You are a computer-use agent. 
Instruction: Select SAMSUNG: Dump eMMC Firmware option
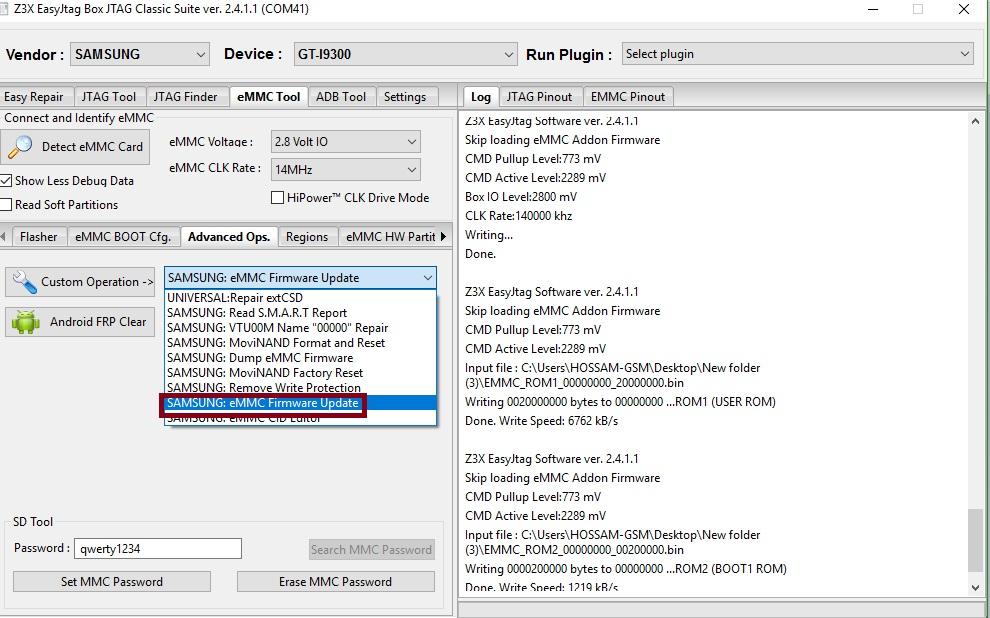point(300,357)
